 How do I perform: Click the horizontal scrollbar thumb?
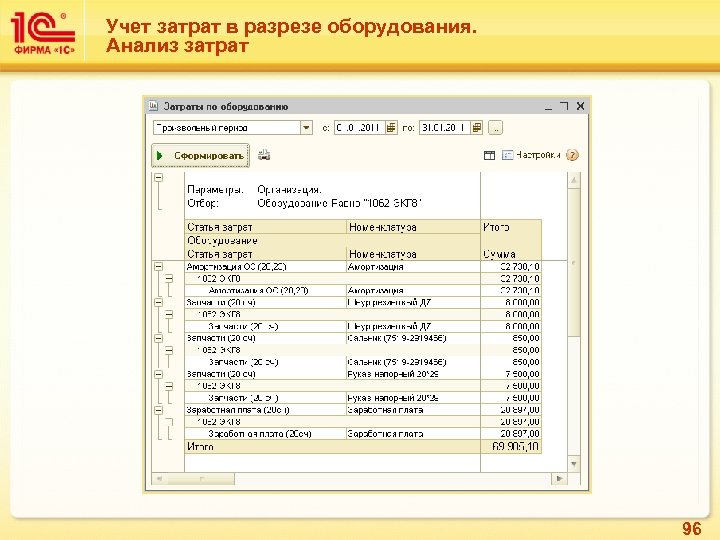[201, 478]
